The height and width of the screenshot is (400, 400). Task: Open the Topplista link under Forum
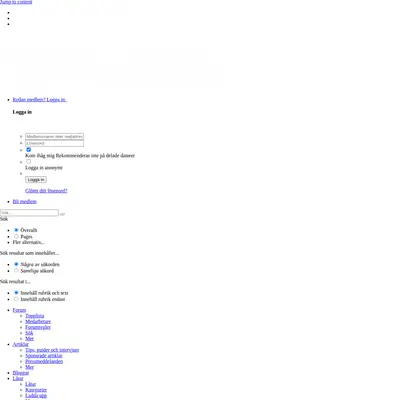tap(35, 316)
